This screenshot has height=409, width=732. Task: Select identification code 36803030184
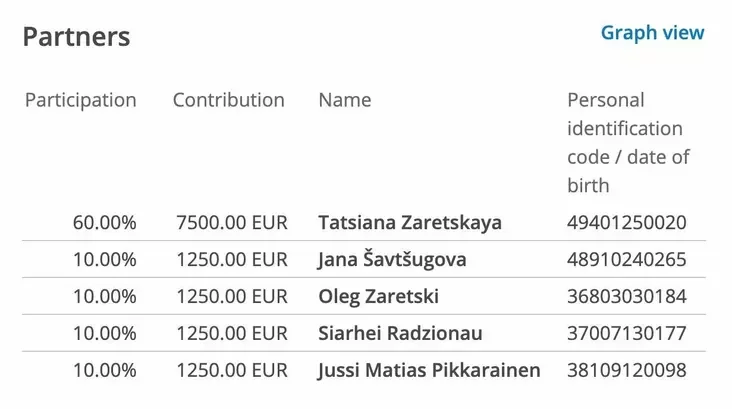point(626,297)
